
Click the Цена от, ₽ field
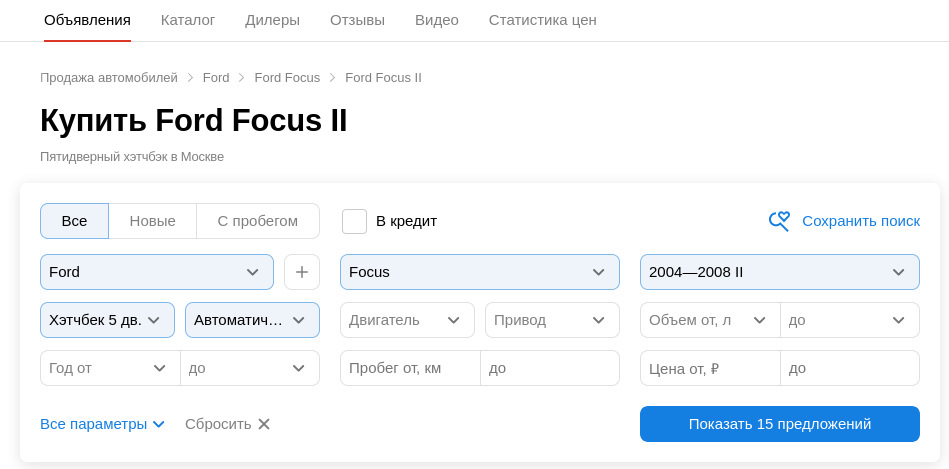coord(710,368)
